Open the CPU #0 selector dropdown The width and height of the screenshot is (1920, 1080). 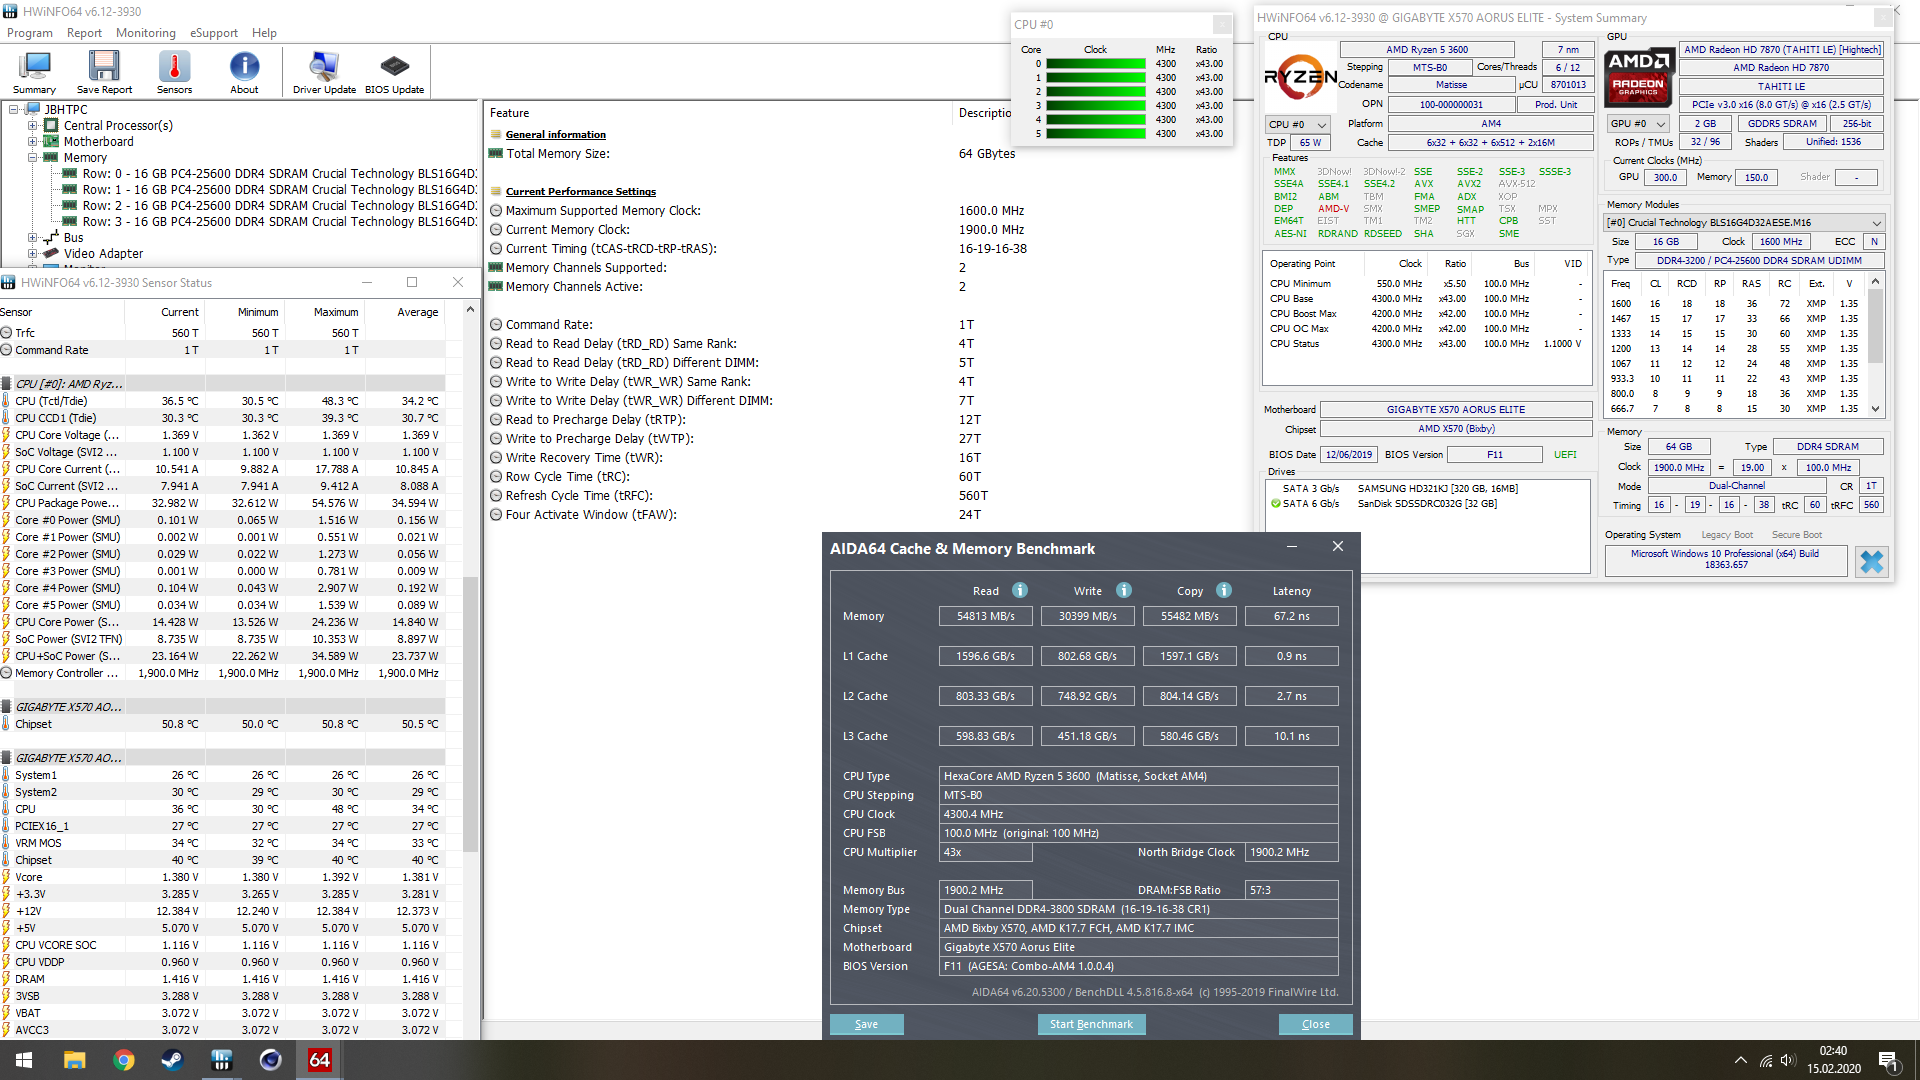[1298, 124]
